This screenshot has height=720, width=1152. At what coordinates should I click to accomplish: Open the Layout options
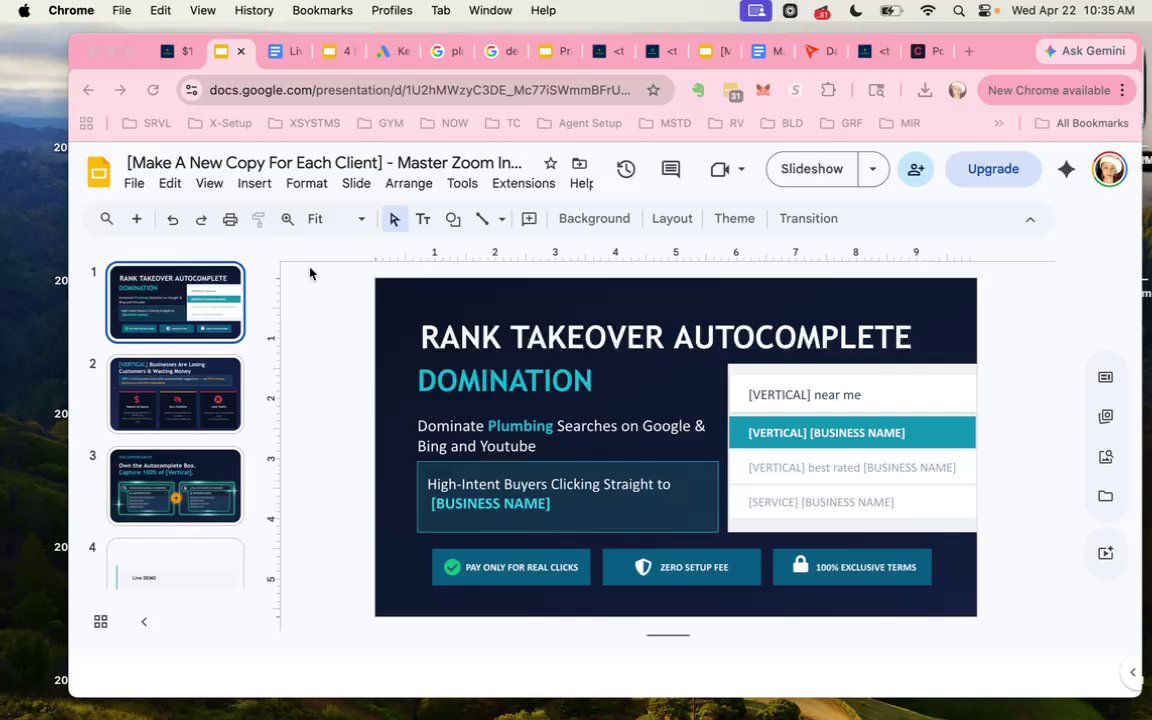click(x=672, y=219)
